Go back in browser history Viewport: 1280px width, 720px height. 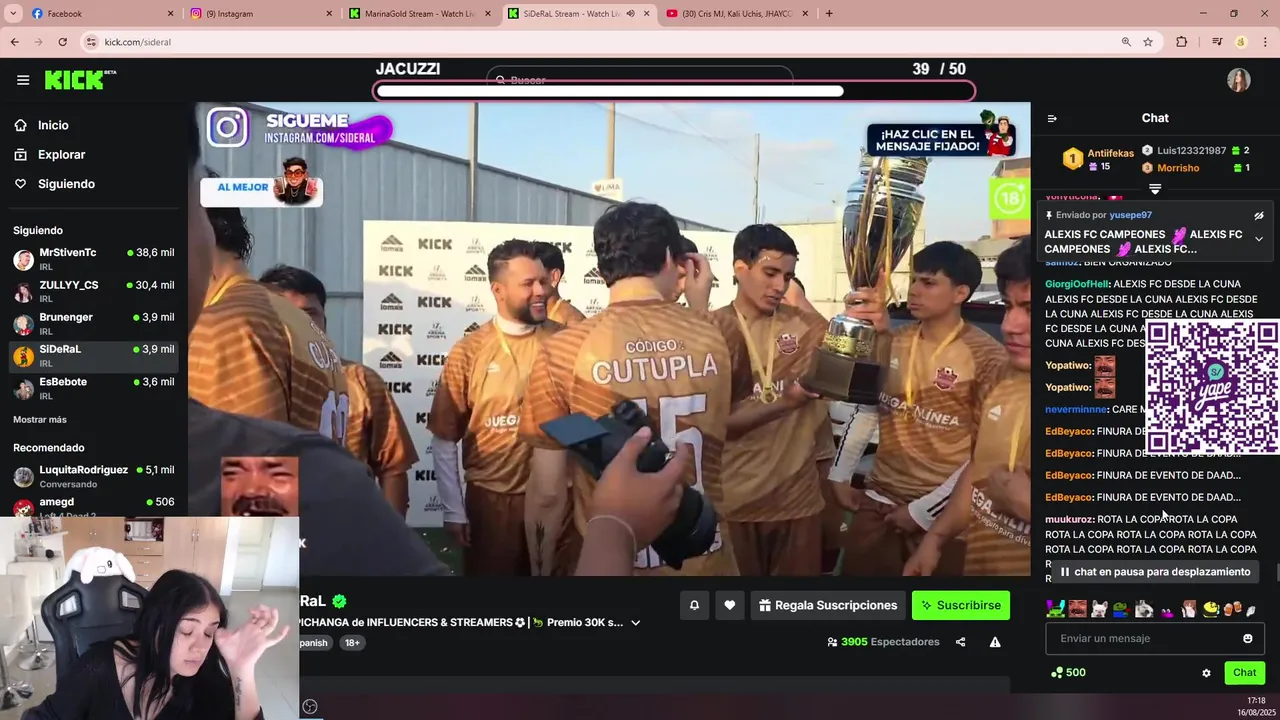[14, 42]
